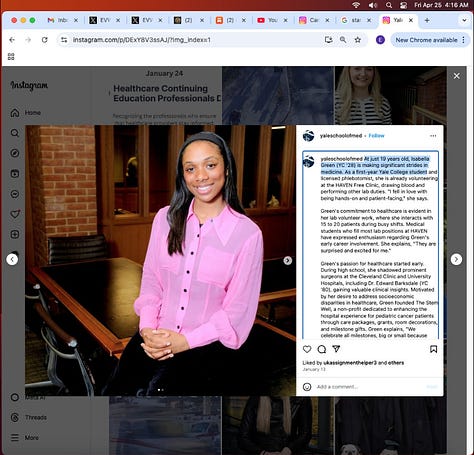Like the post with heart icon

coord(307,349)
